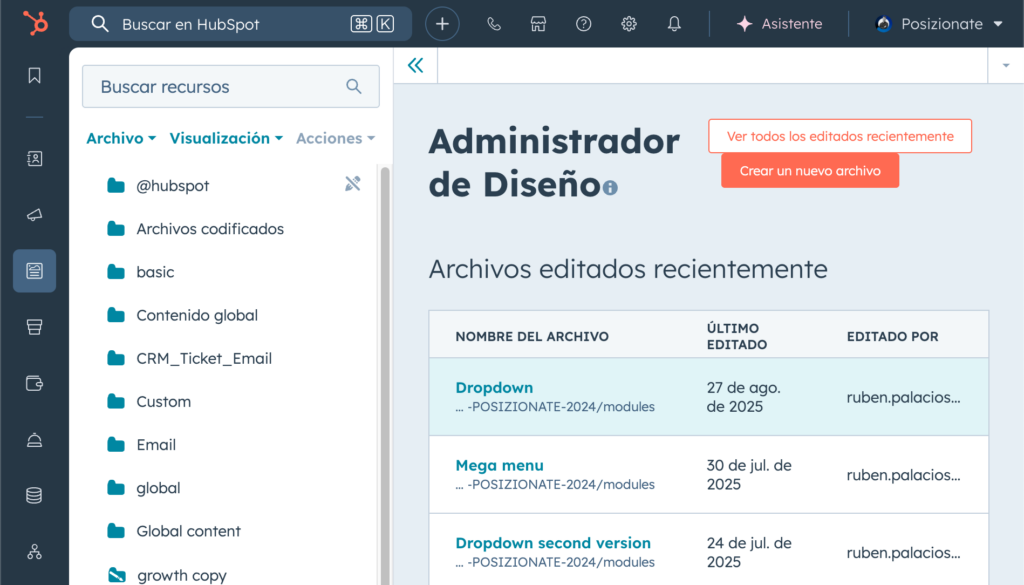
Task: Click the HubSpot sprocket logo
Action: pos(35,24)
